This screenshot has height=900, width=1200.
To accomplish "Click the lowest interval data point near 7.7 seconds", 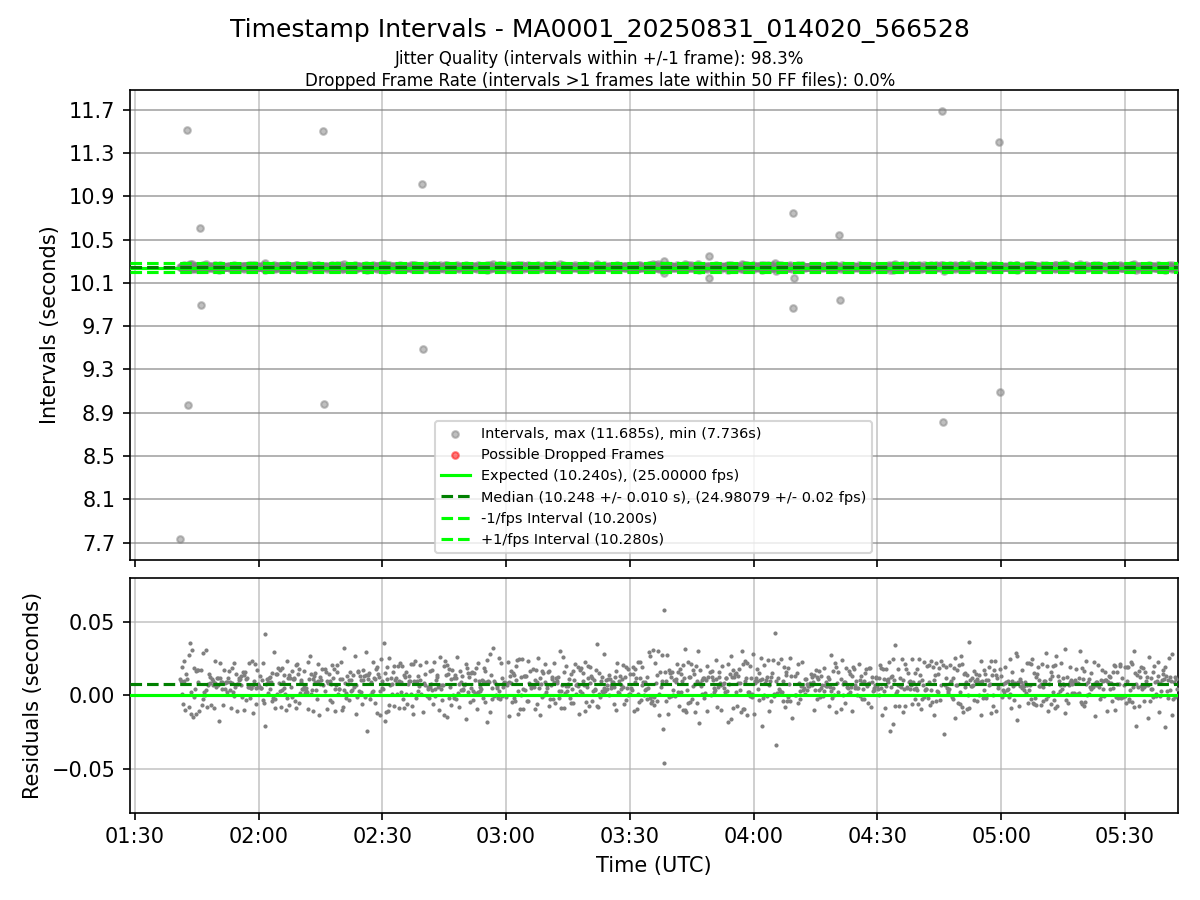I will (x=180, y=539).
